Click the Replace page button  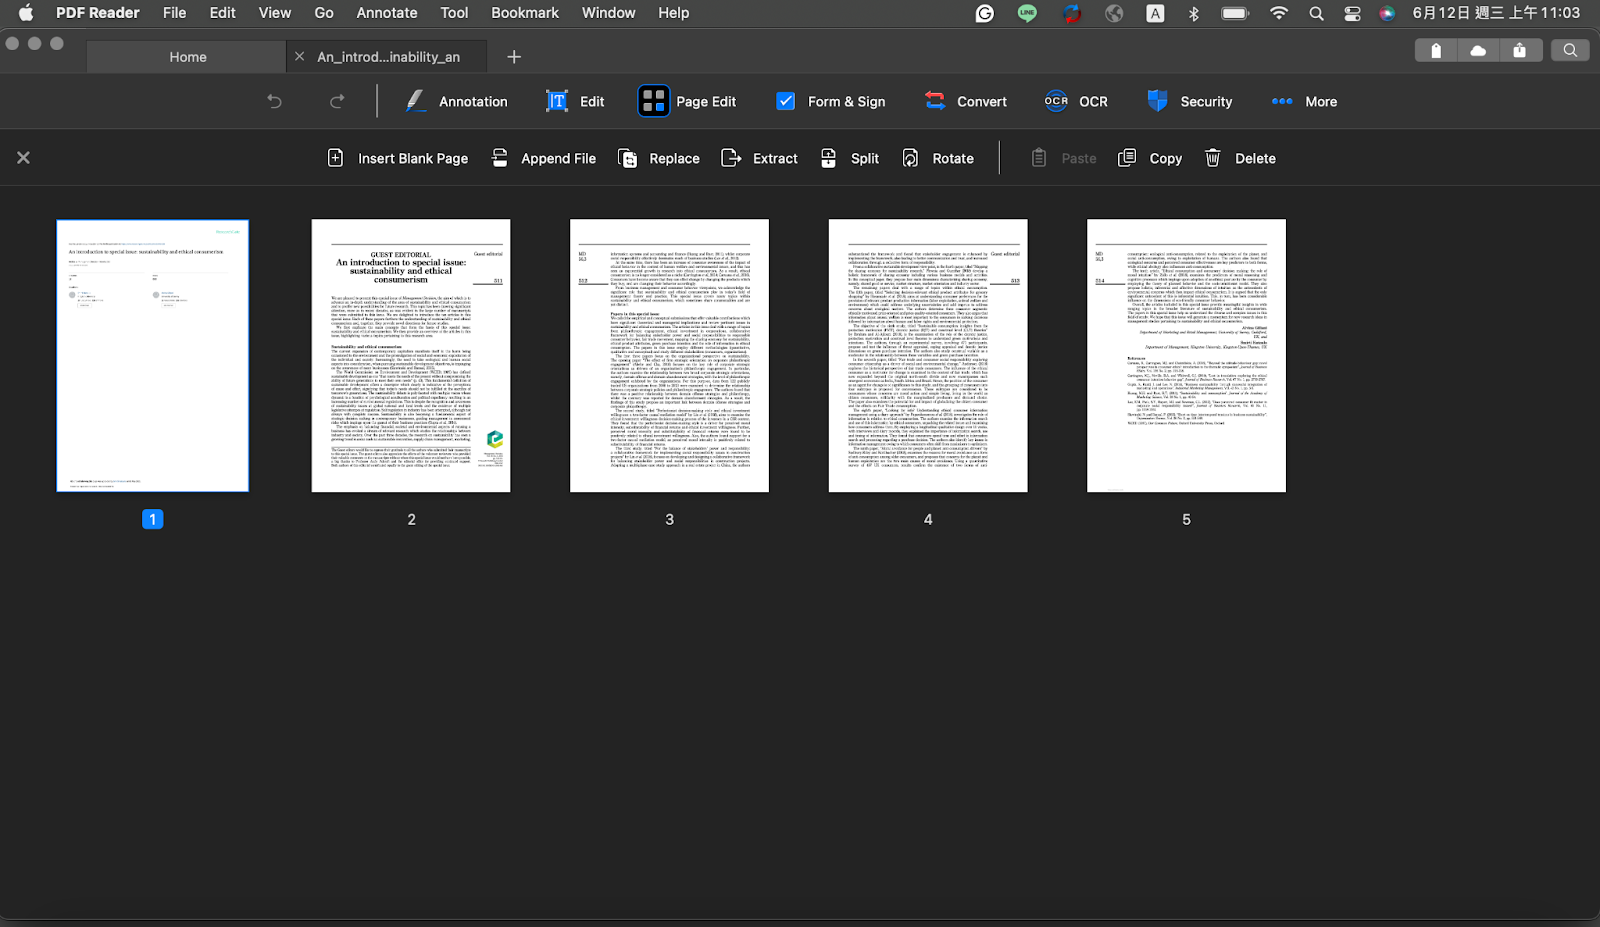click(x=659, y=158)
